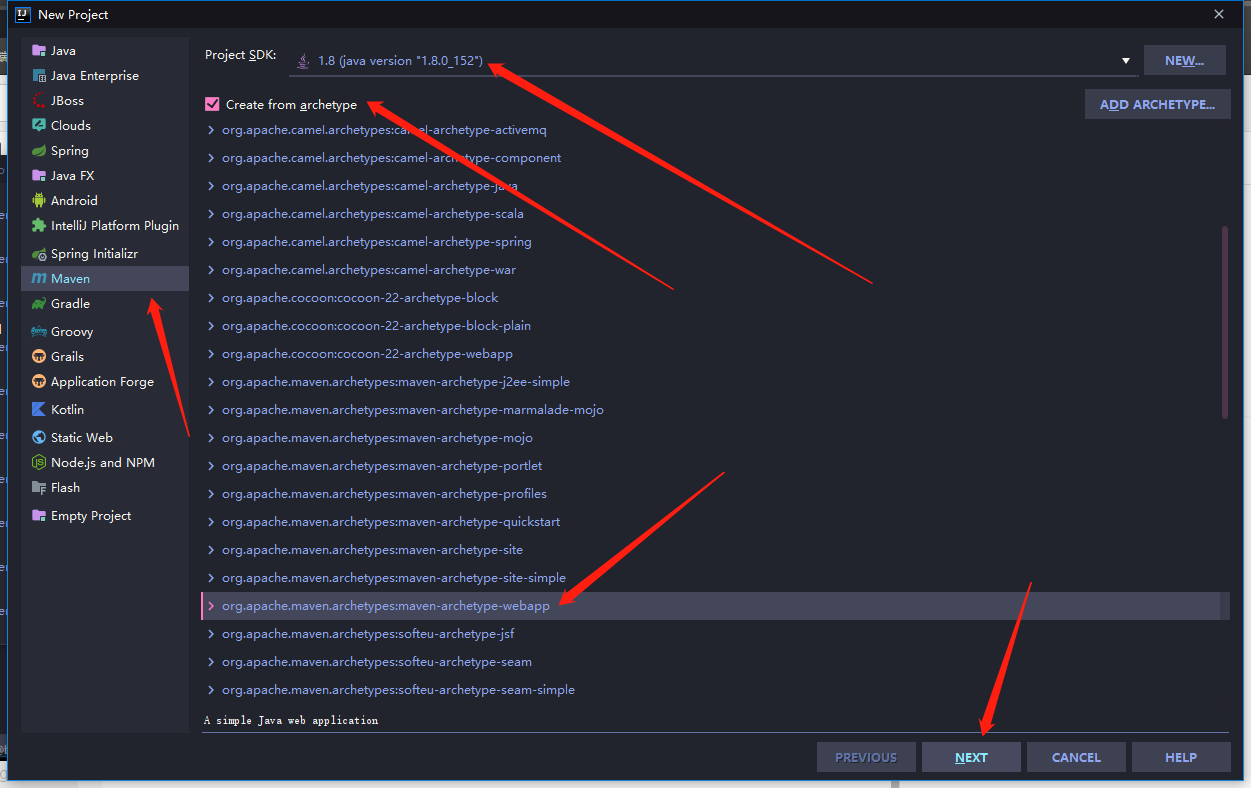
Task: Click the Java cup icon in SDK field
Action: [x=303, y=61]
